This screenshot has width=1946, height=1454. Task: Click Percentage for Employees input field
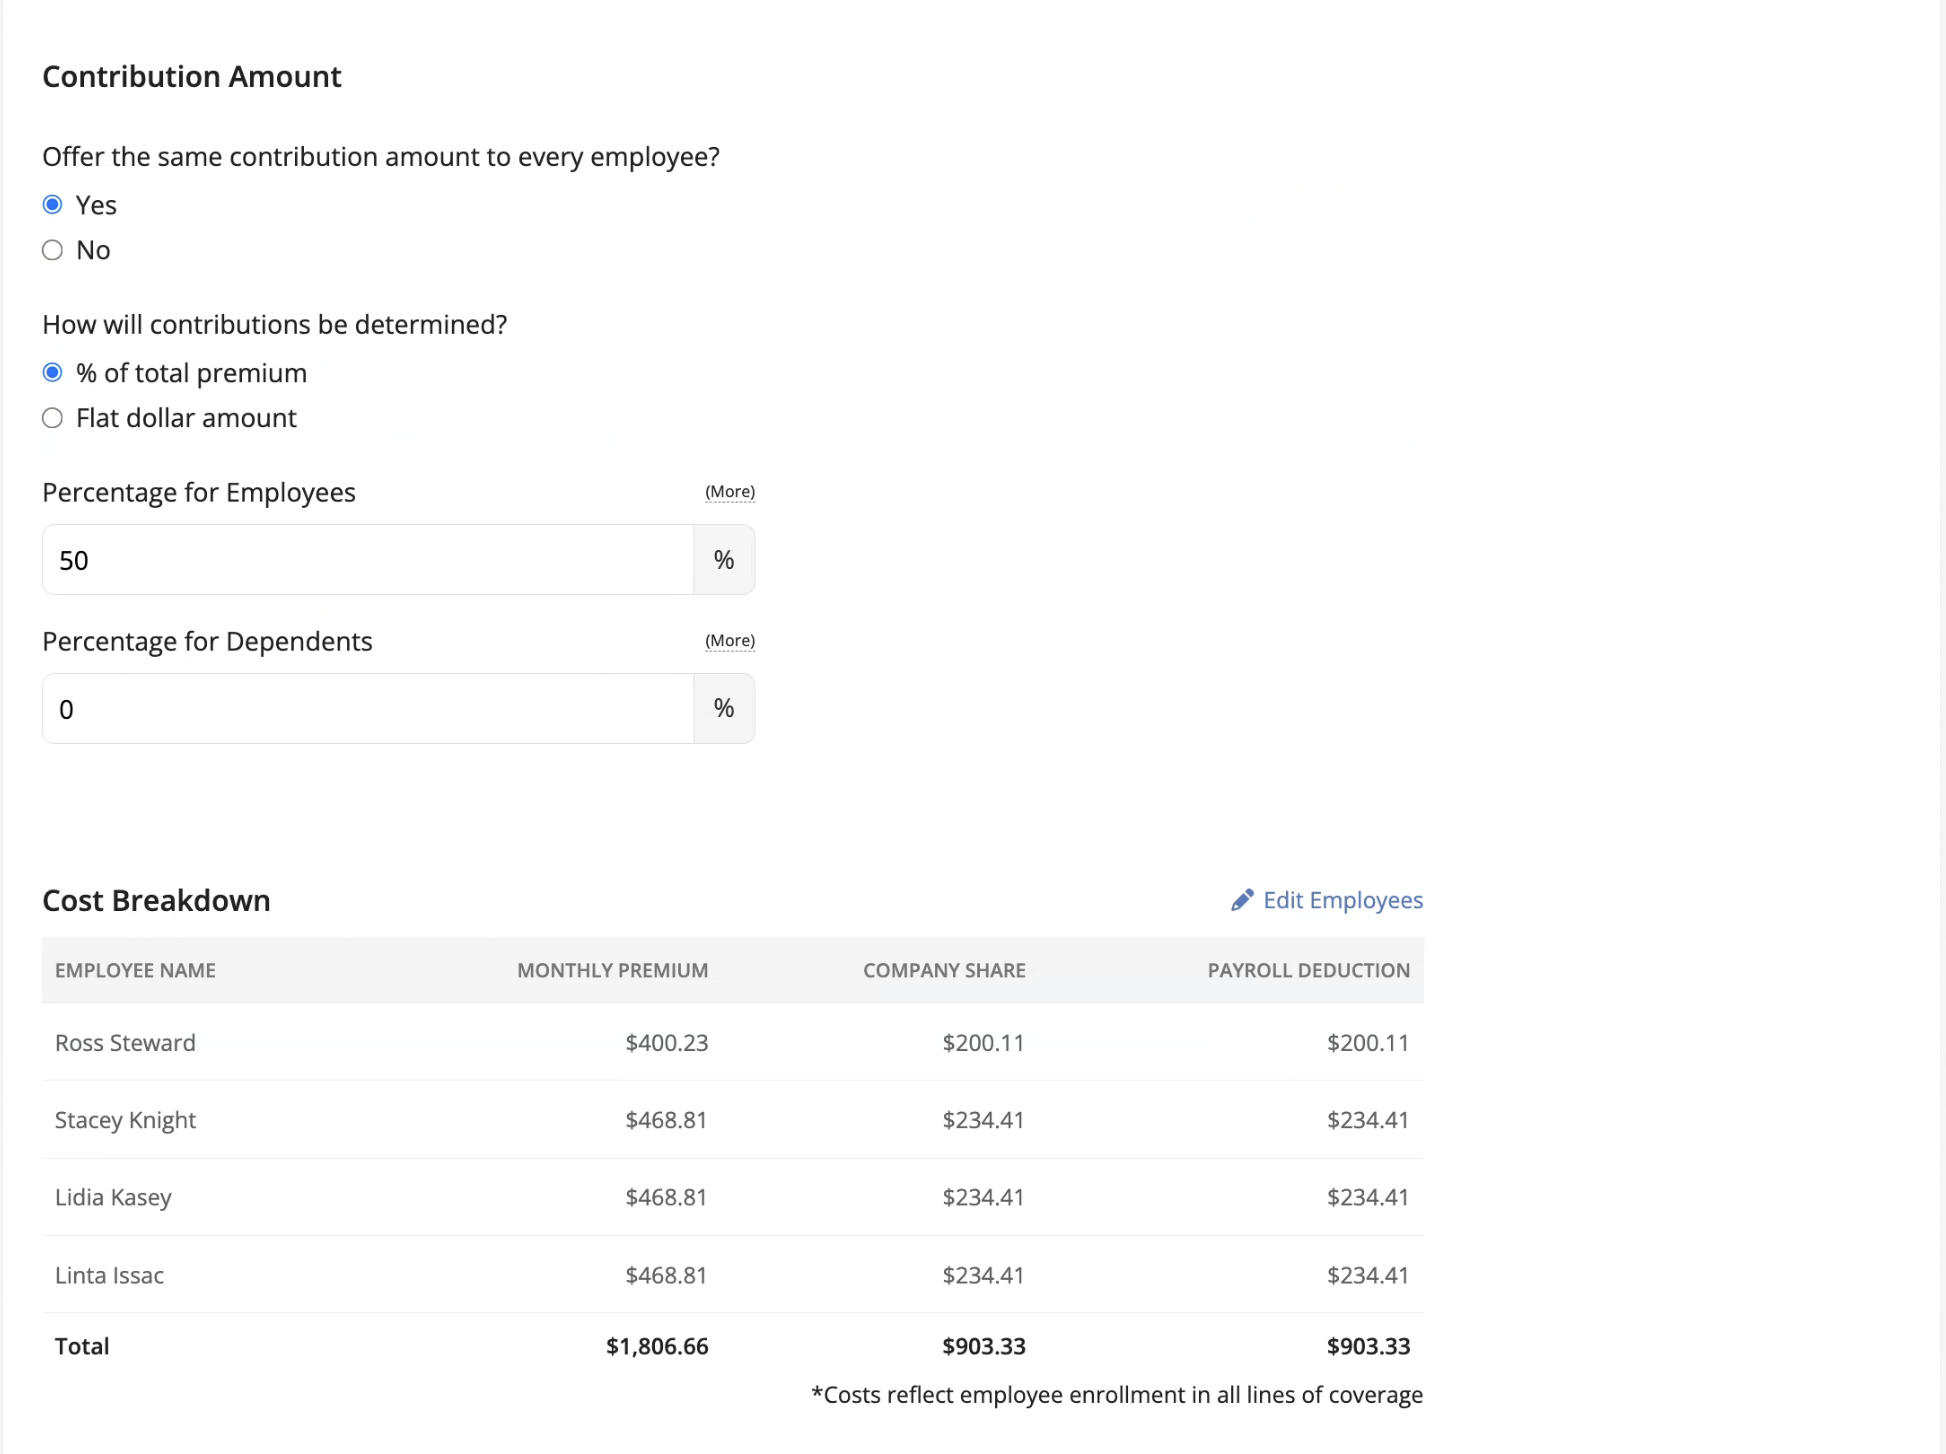[368, 560]
